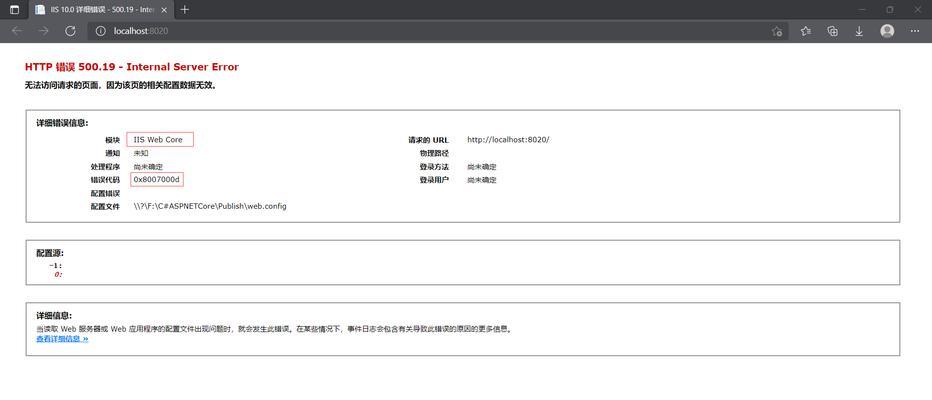Click the 无法访问请求的页面 description line
932x400 pixels.
[x=121, y=85]
